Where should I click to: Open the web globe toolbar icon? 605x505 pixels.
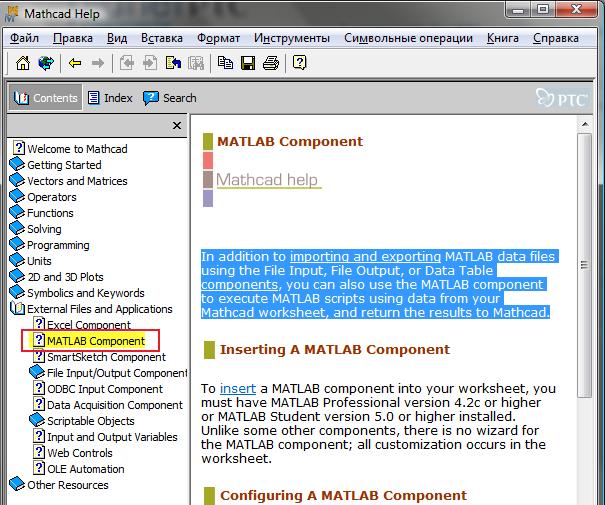pos(46,62)
